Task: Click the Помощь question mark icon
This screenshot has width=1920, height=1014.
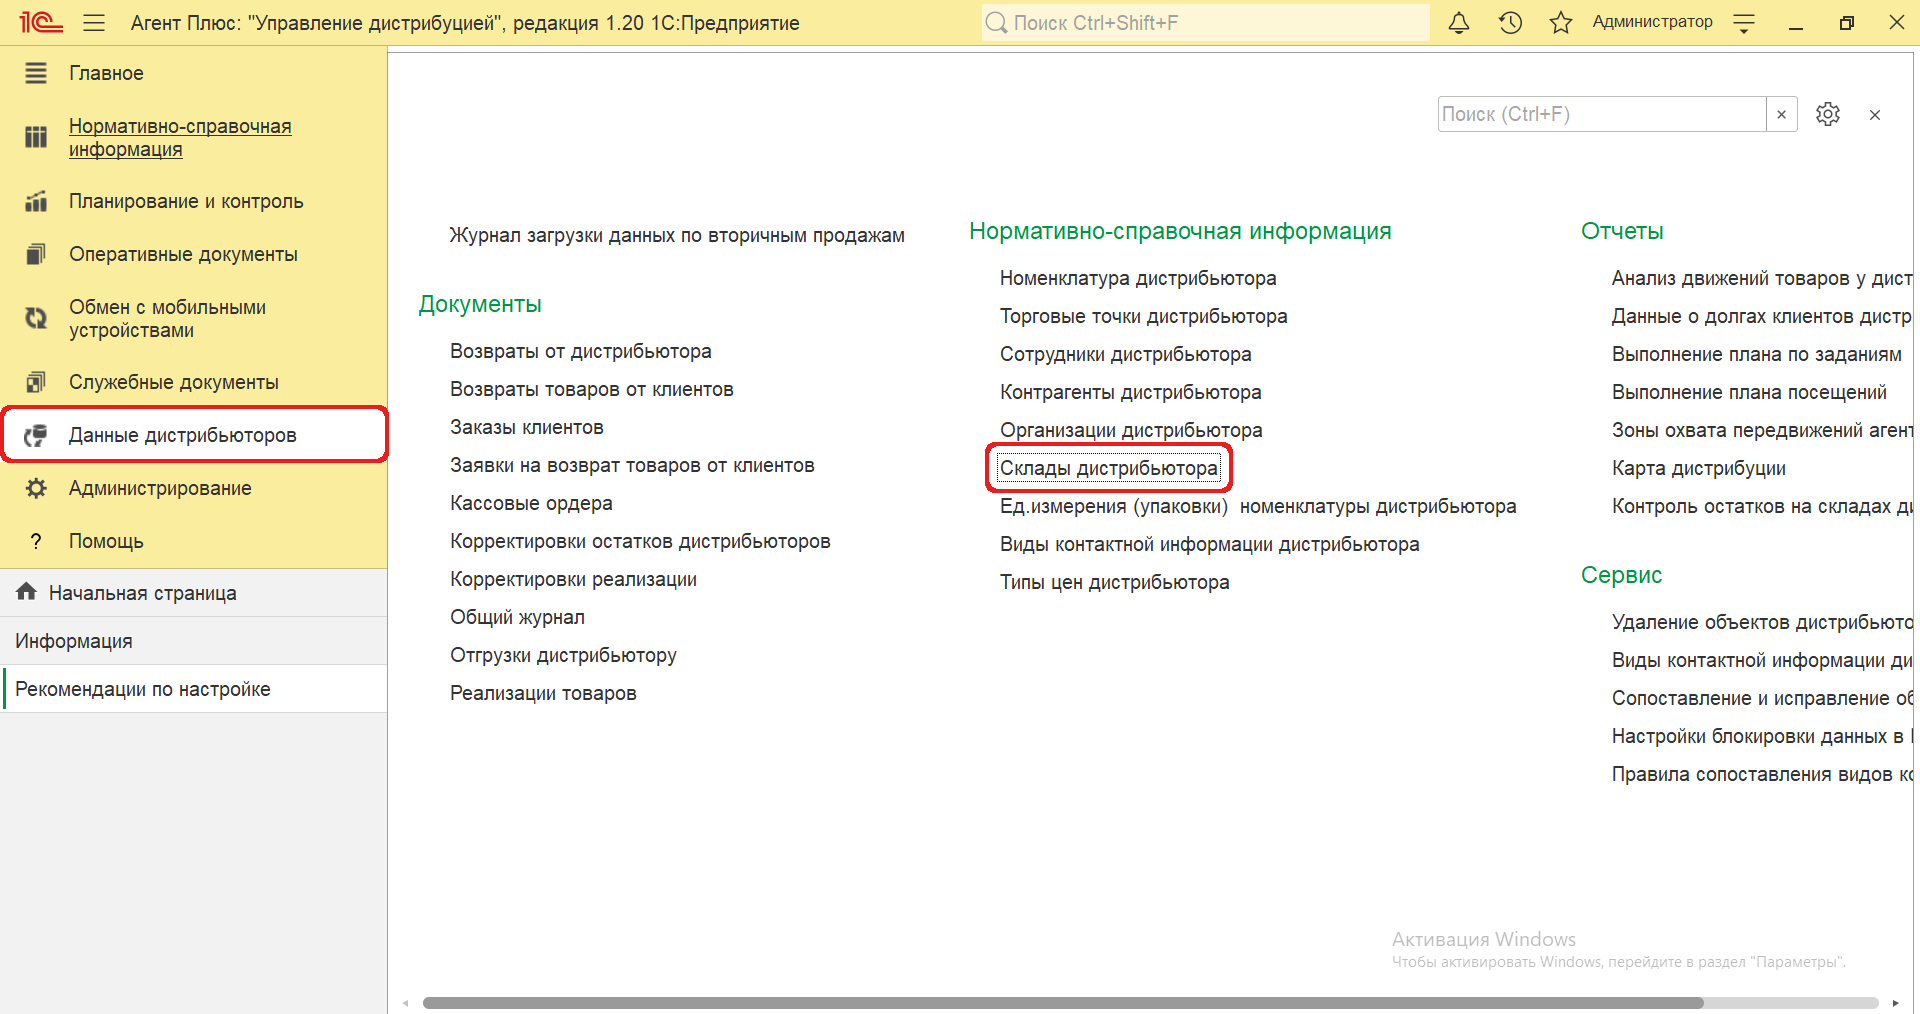Action: tap(36, 541)
